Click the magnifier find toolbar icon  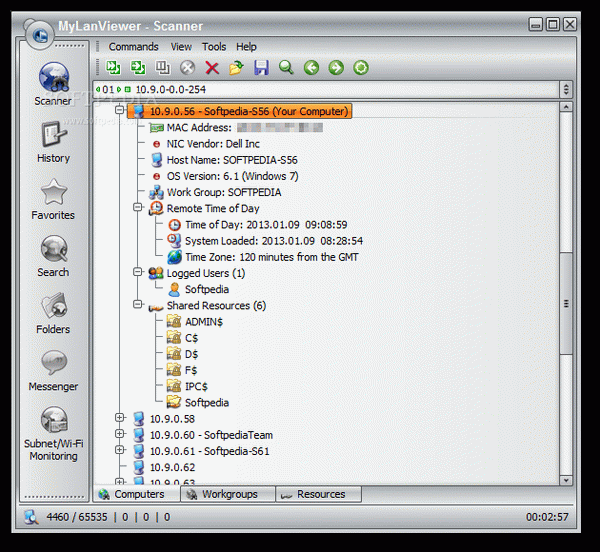click(286, 68)
